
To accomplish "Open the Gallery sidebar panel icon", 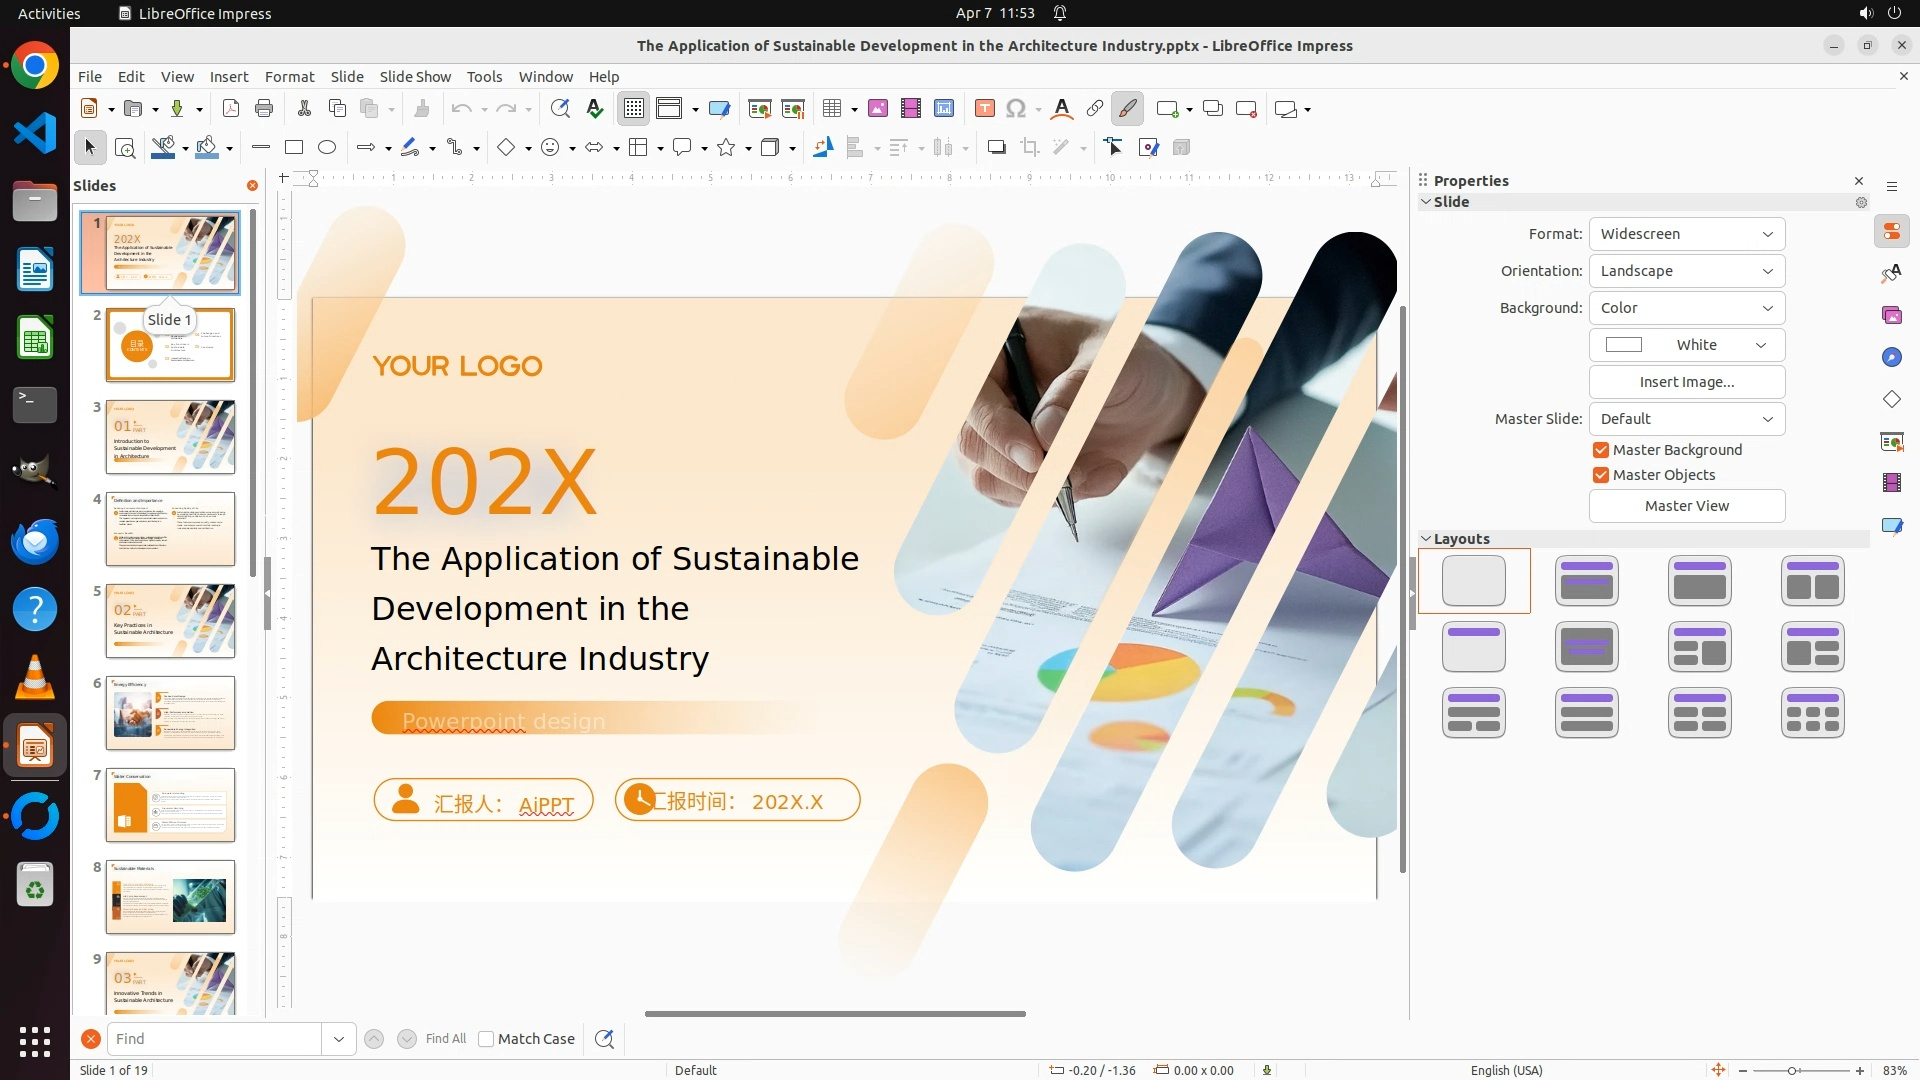I will 1891,315.
